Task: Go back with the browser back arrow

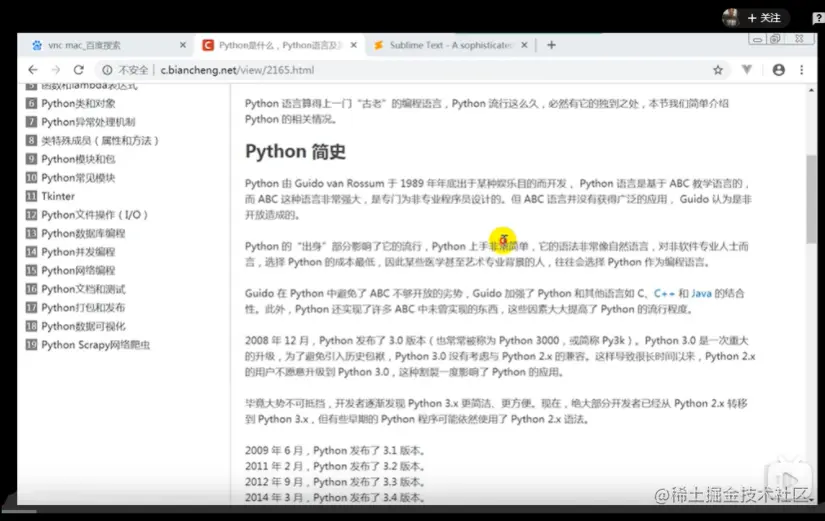Action: 33,69
